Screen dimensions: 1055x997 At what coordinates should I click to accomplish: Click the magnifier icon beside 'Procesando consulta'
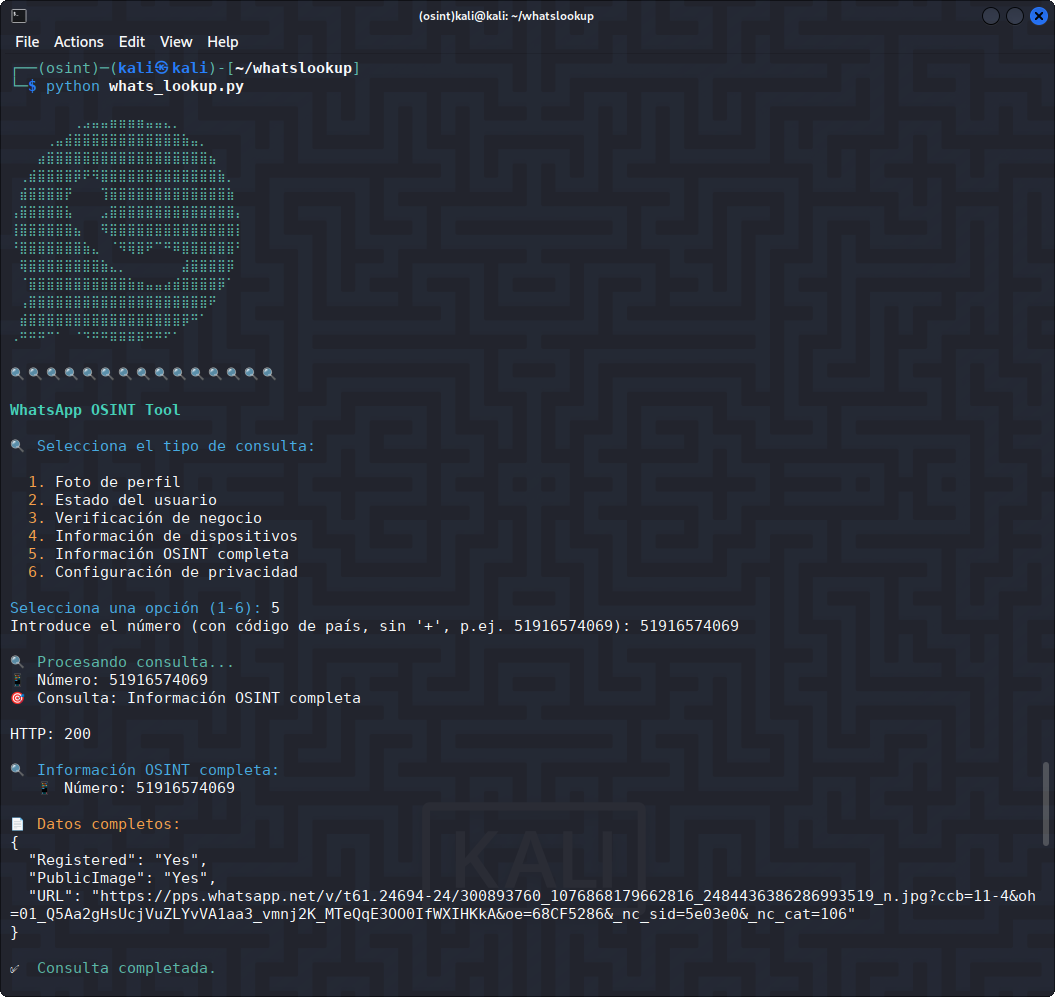(17, 662)
